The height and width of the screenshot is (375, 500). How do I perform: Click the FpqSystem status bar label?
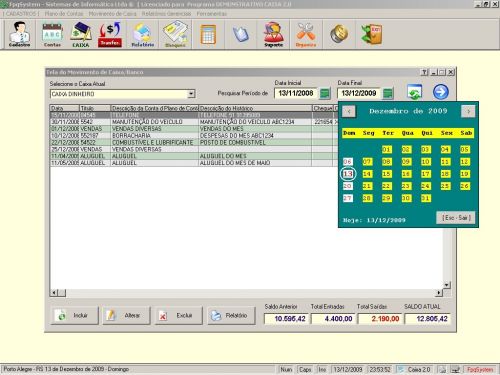[480, 369]
